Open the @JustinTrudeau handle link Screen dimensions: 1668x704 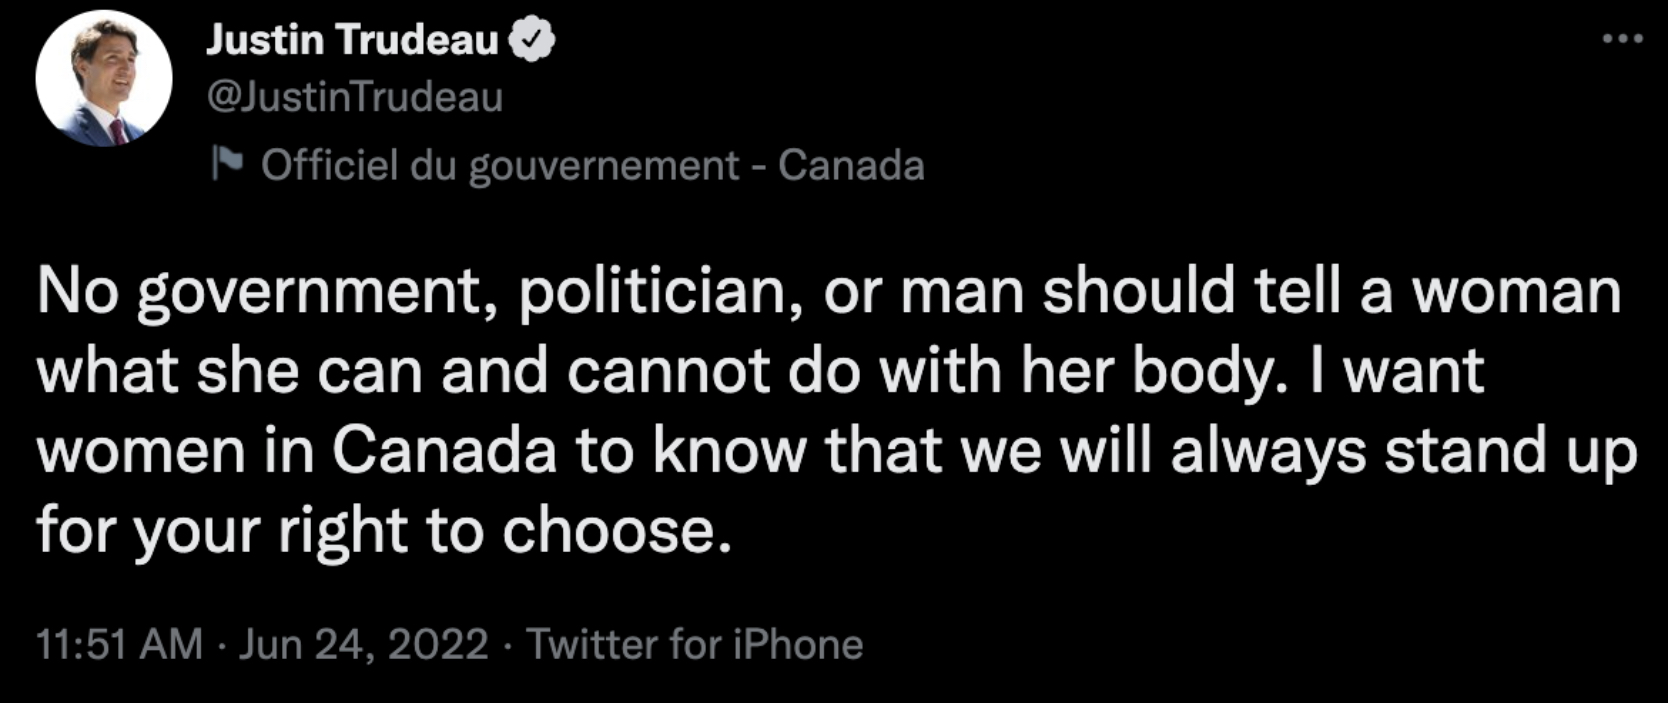coord(355,97)
